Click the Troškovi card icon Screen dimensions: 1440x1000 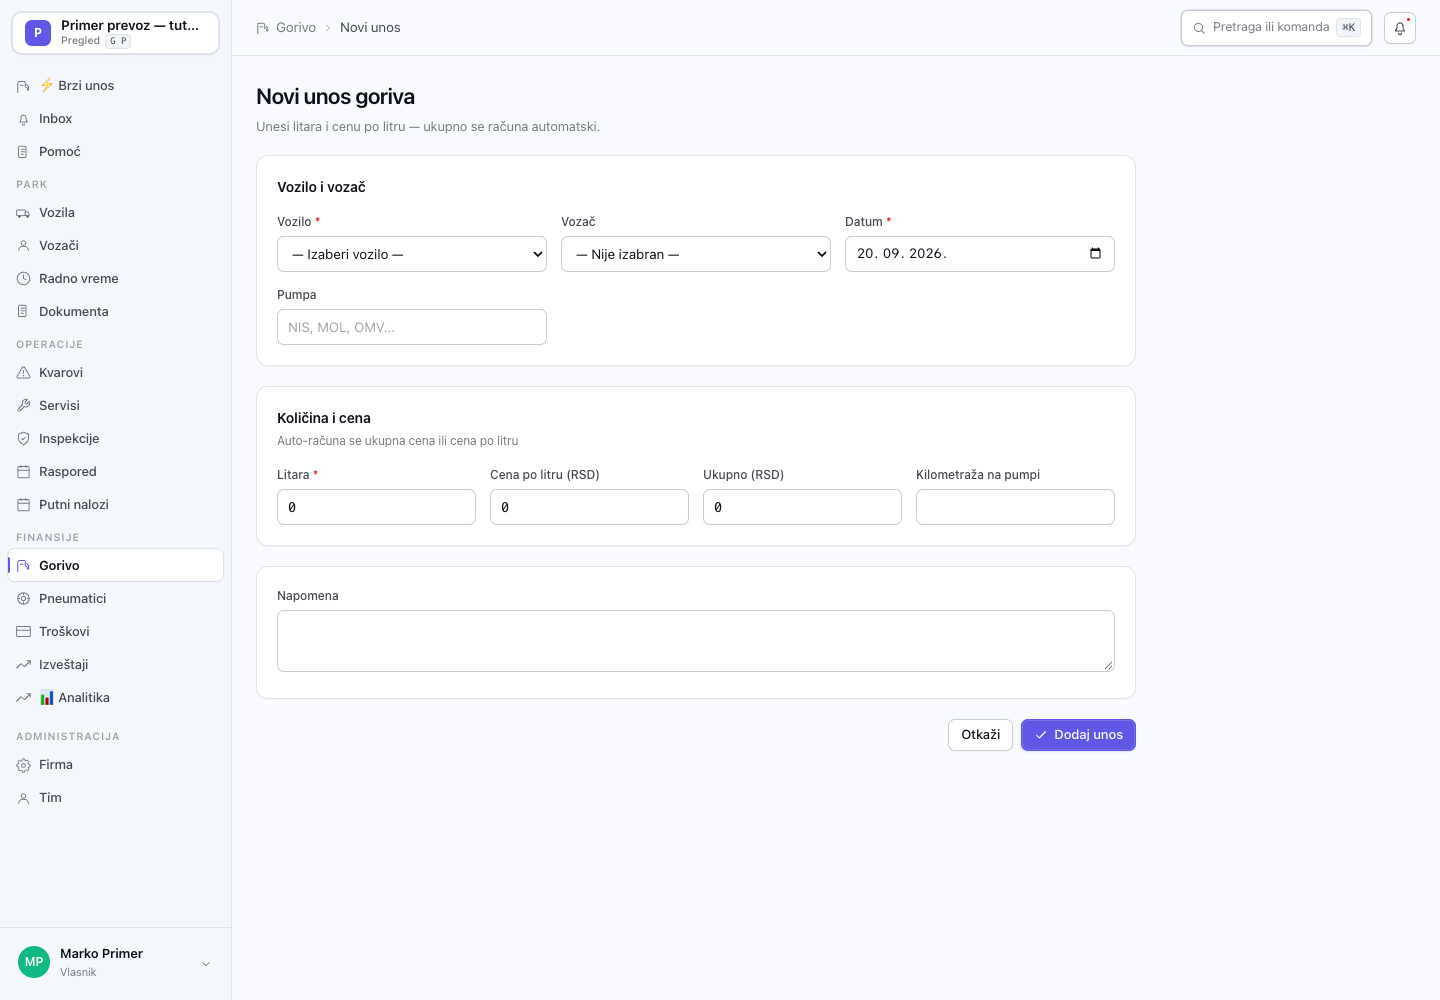23,632
